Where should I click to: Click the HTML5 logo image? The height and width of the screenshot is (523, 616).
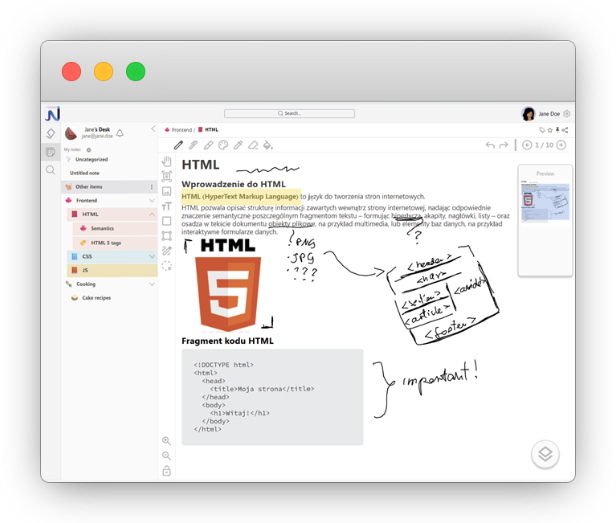228,286
